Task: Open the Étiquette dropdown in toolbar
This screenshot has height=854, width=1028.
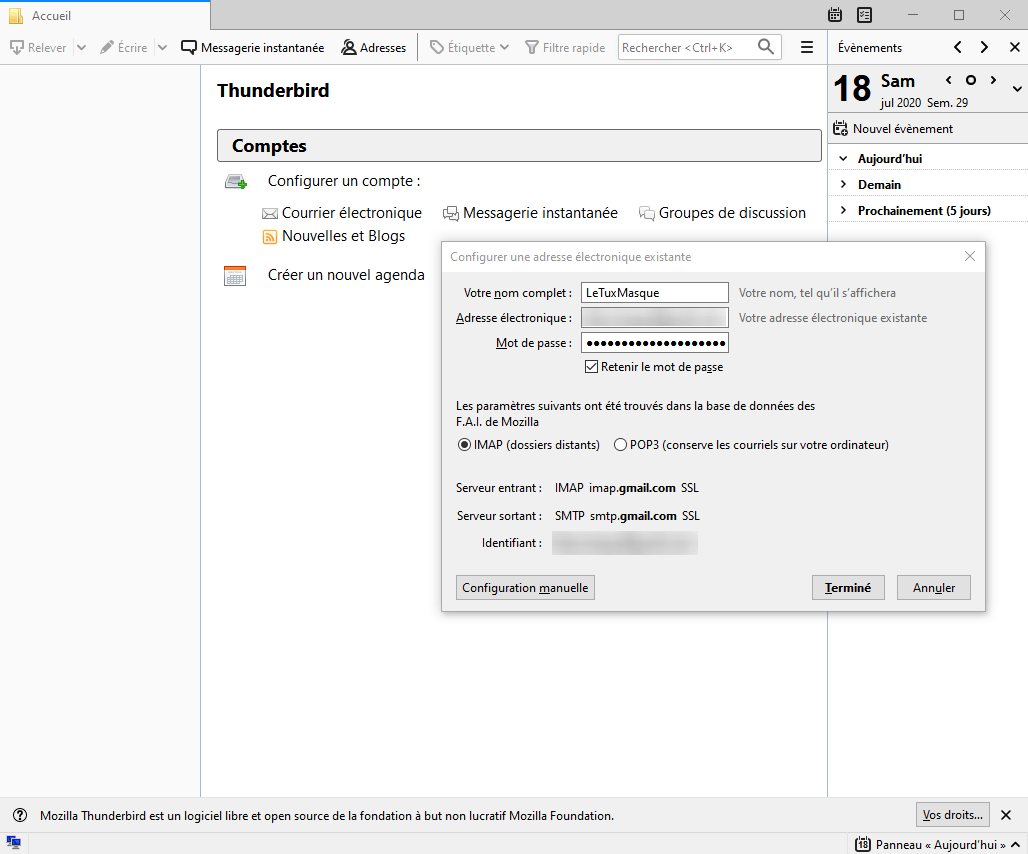Action: coord(470,47)
